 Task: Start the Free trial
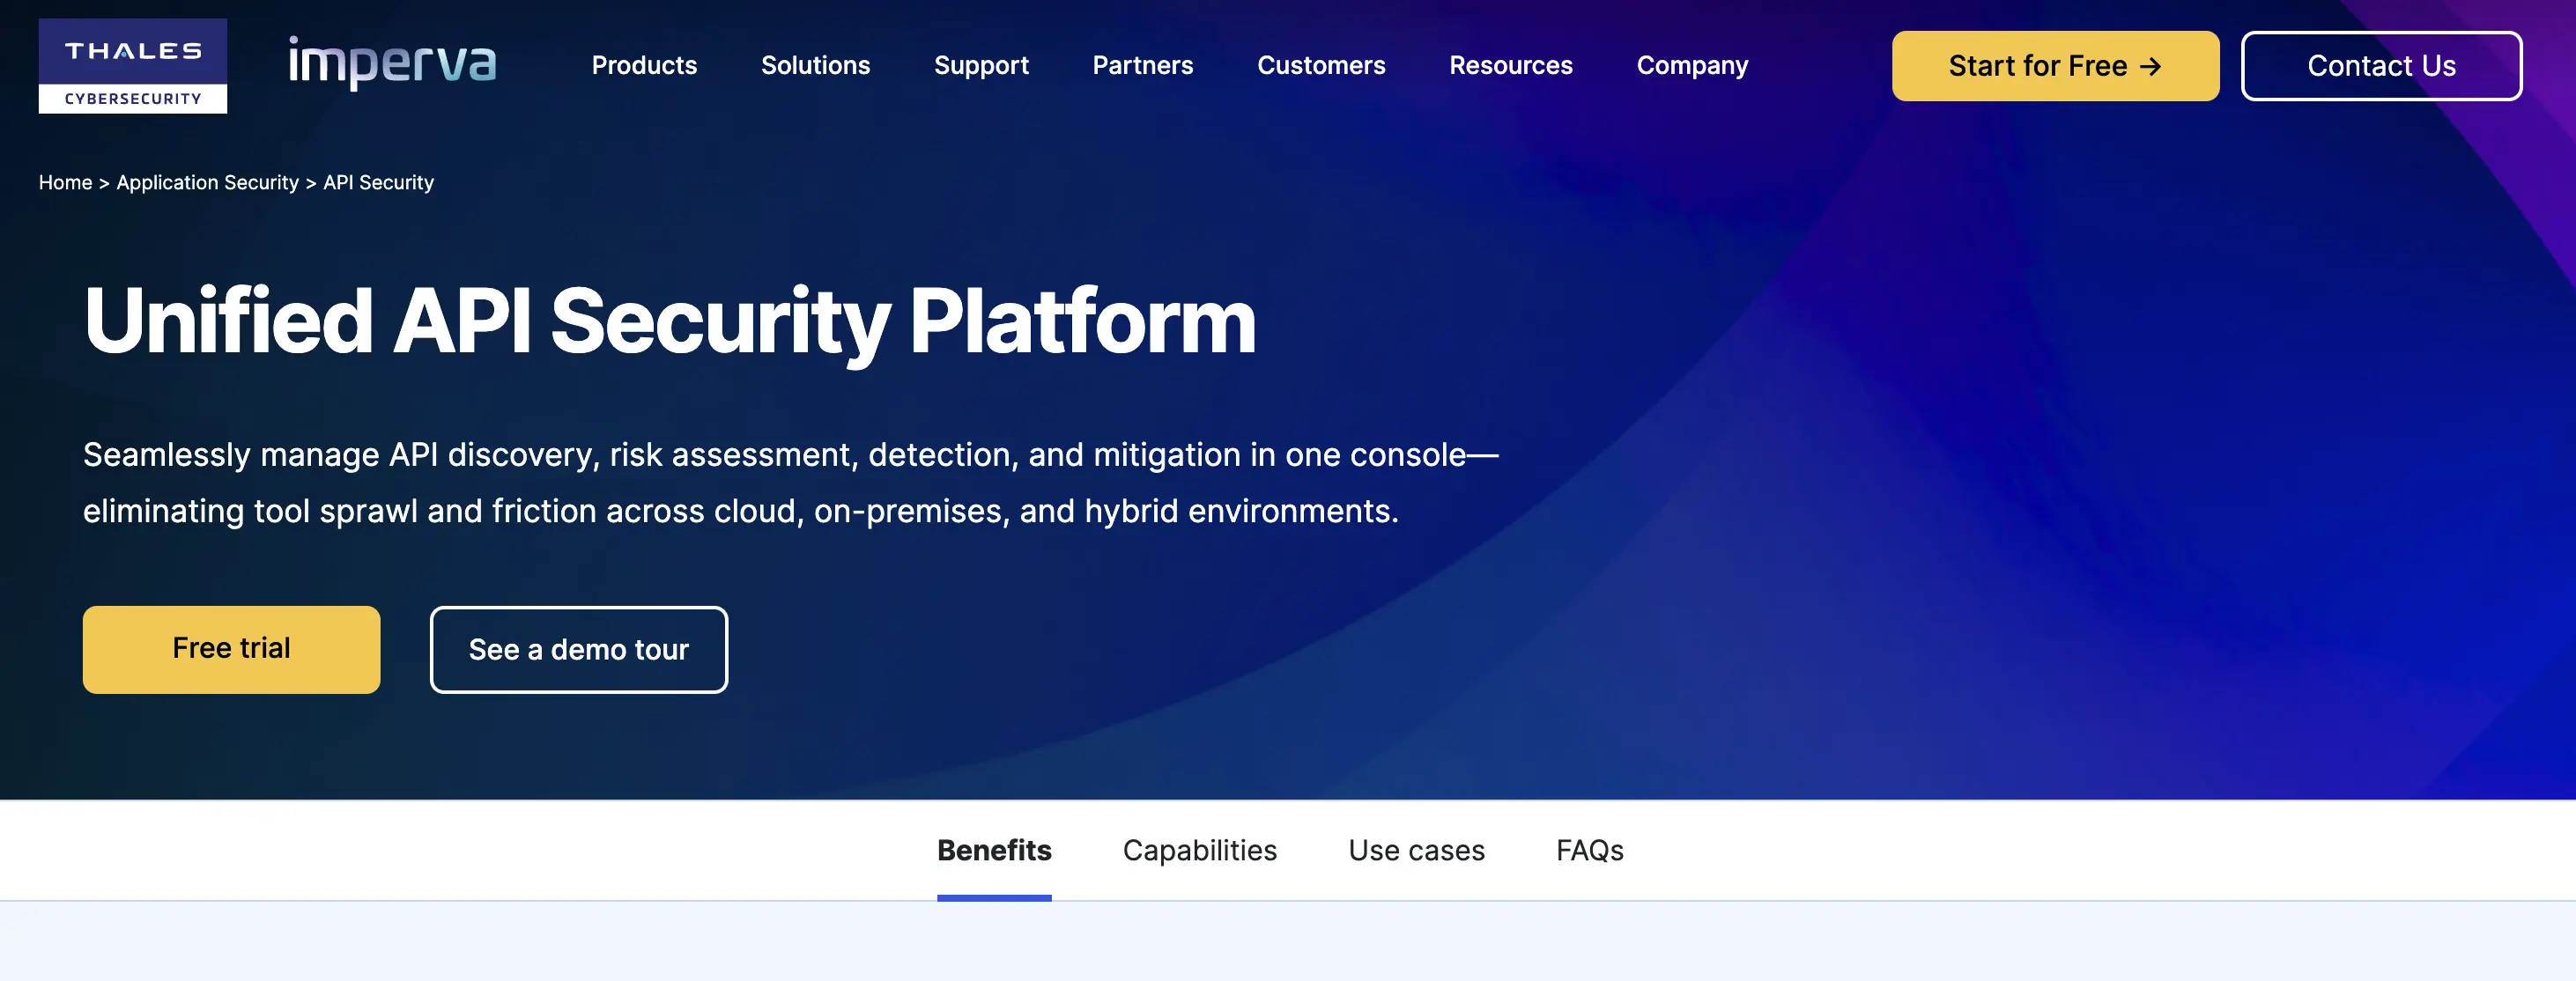click(x=231, y=648)
